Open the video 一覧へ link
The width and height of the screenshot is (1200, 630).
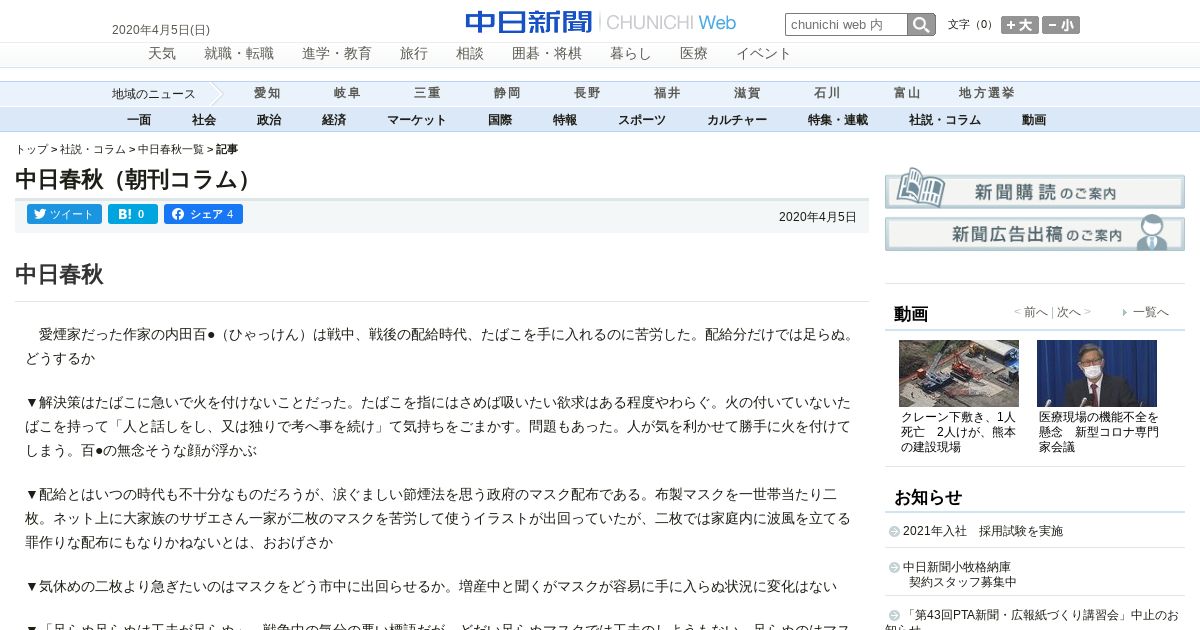(x=1150, y=312)
